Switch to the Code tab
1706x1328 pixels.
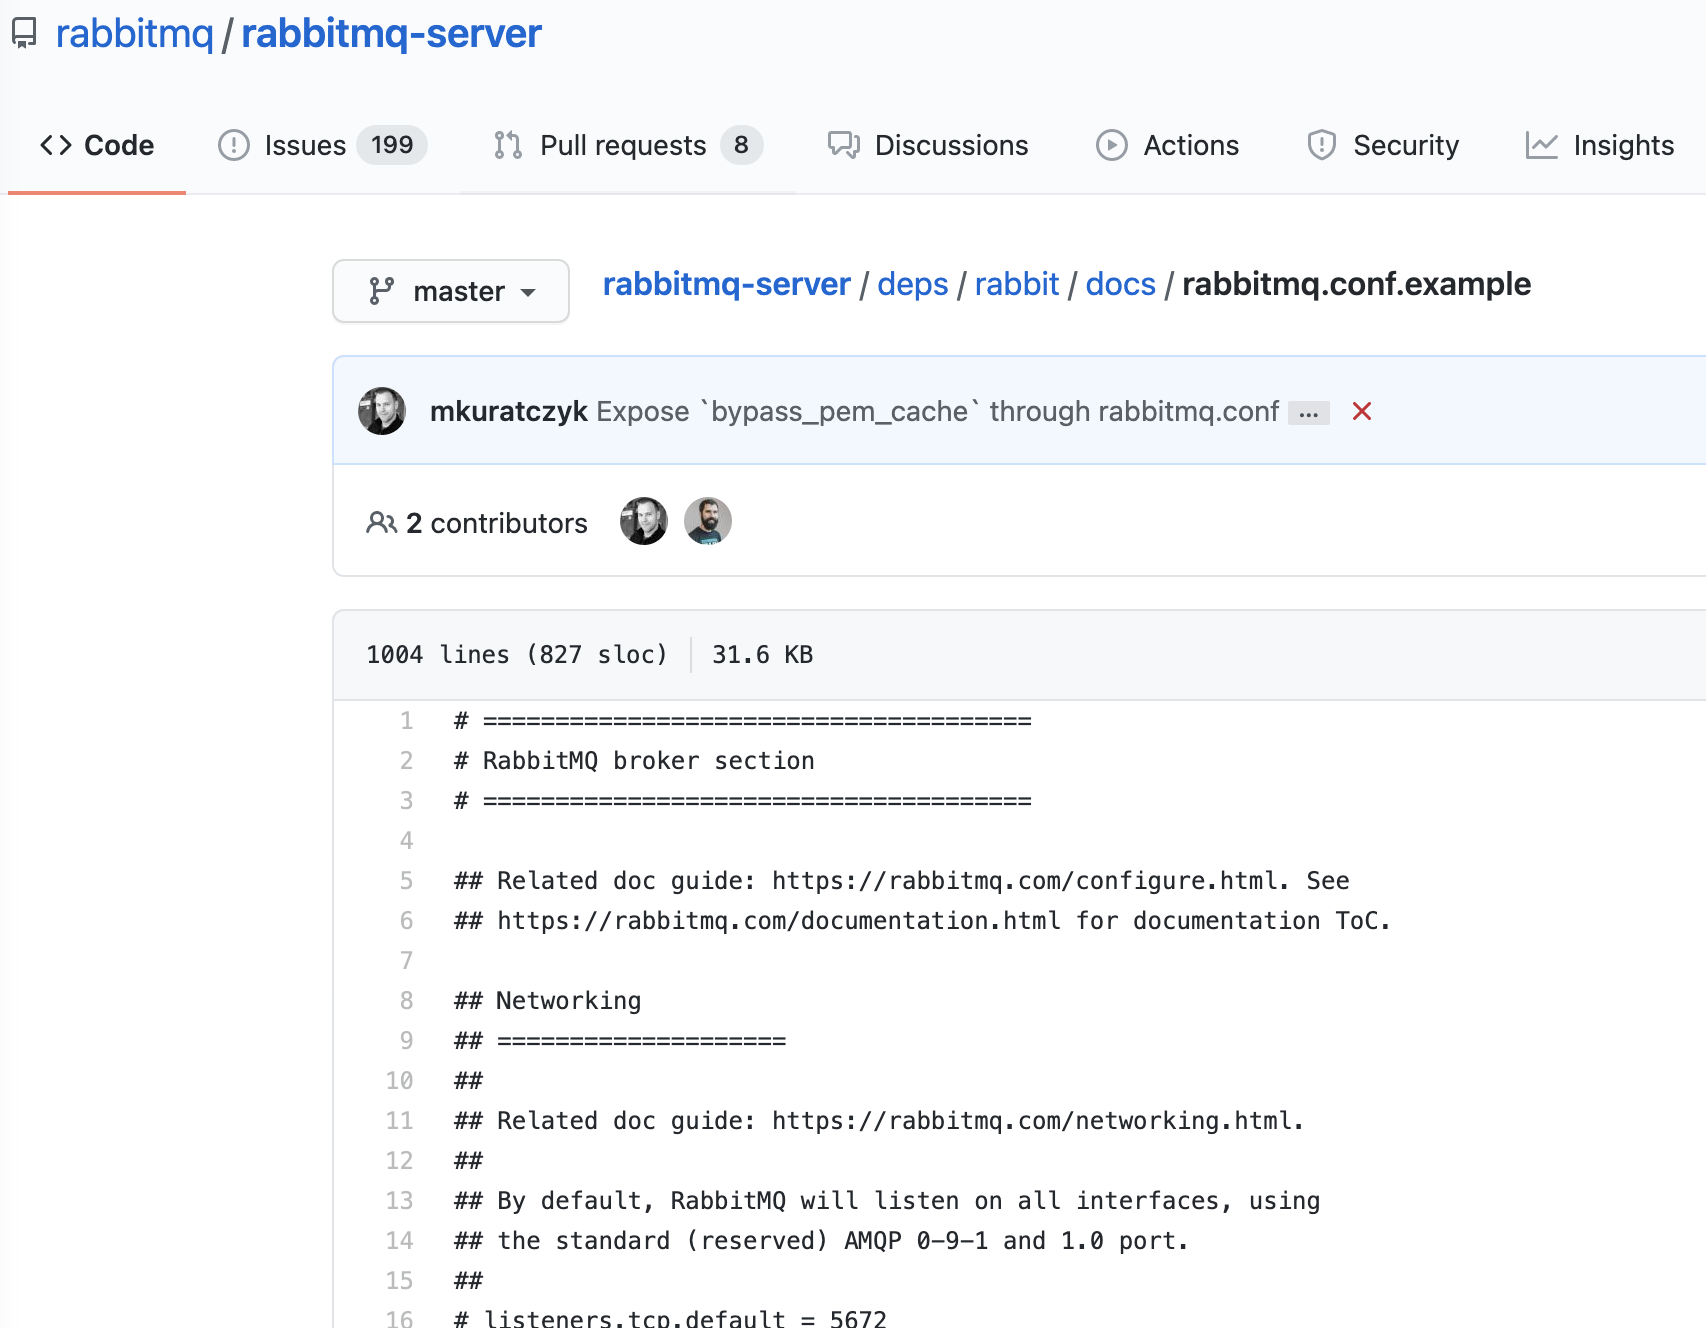tap(97, 146)
